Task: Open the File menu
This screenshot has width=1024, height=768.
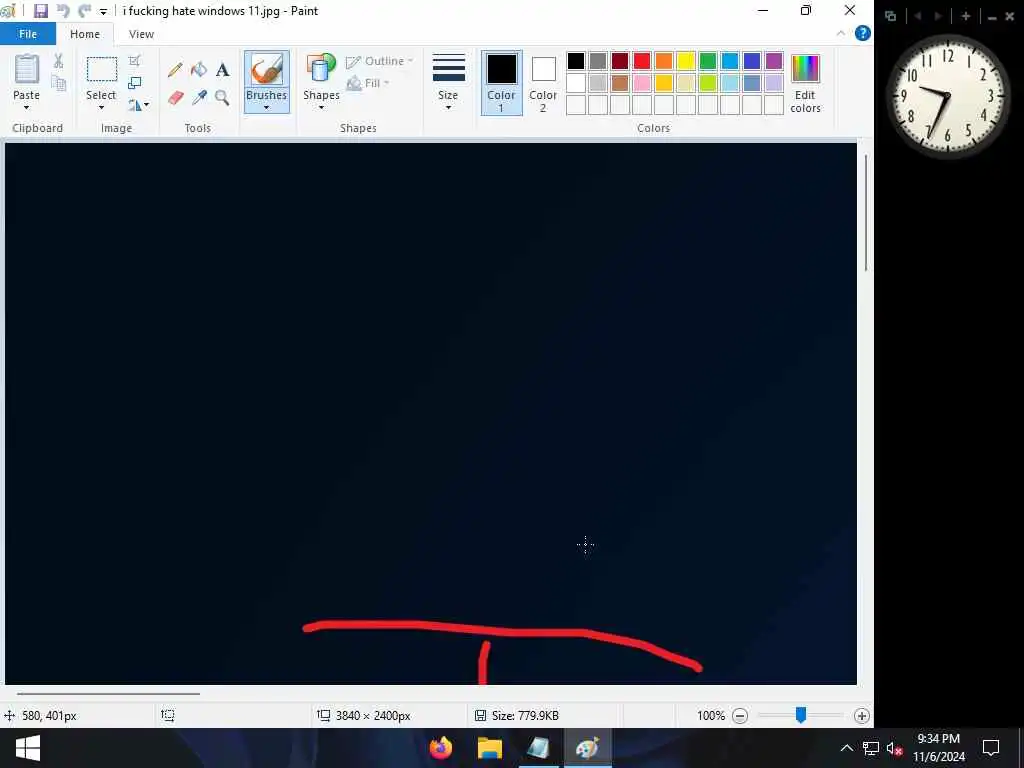Action: pos(28,34)
